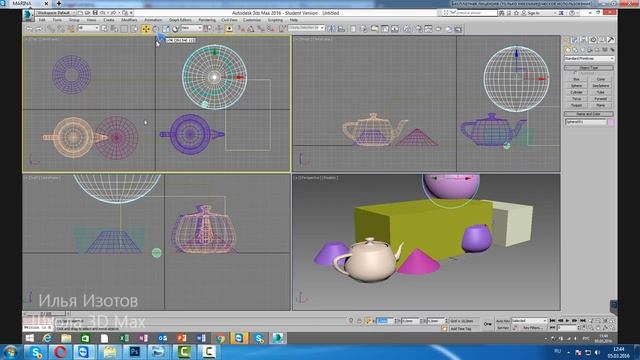Click the Zoom Extents All Selected icon
Image resolution: width=640 pixels, height=360 pixels.
612,321
